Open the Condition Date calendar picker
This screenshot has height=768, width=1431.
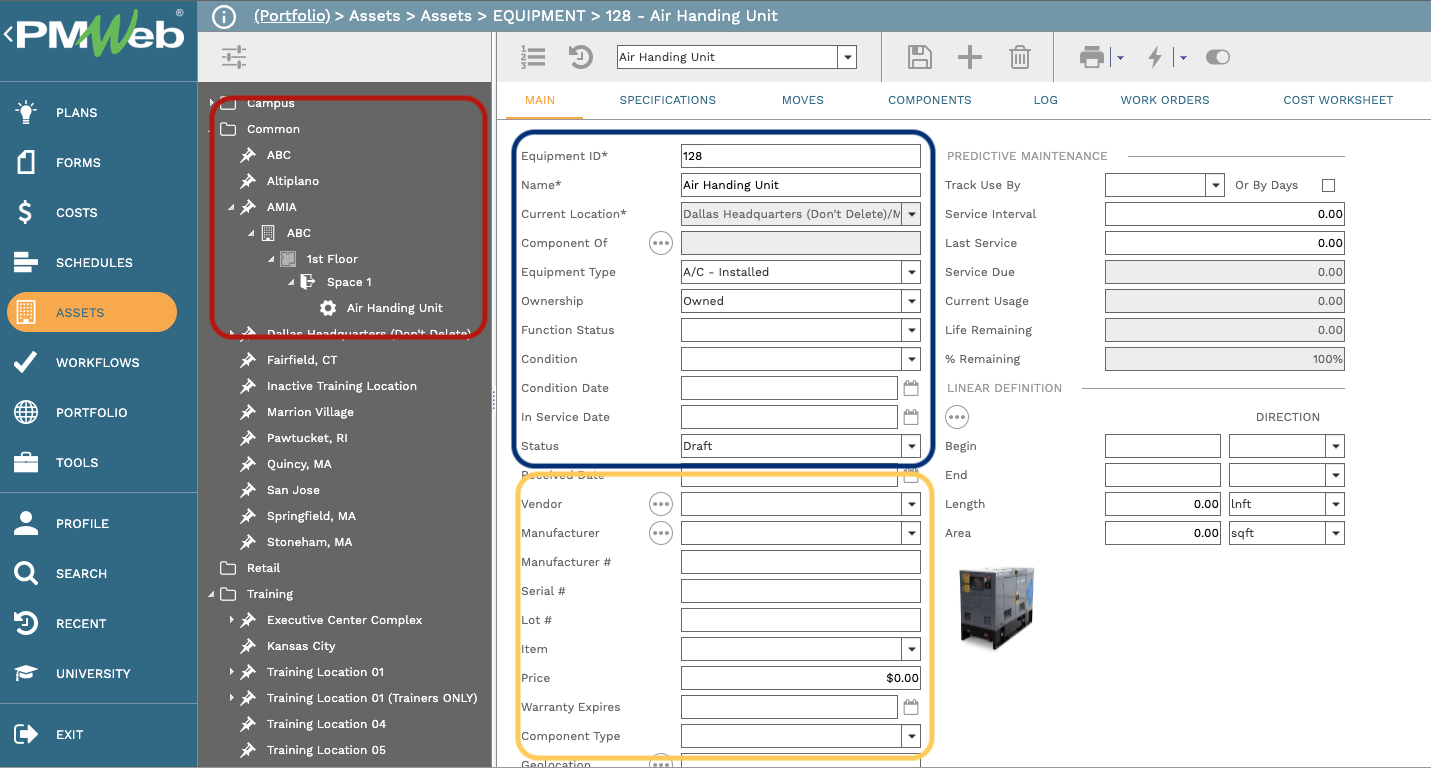[x=911, y=388]
